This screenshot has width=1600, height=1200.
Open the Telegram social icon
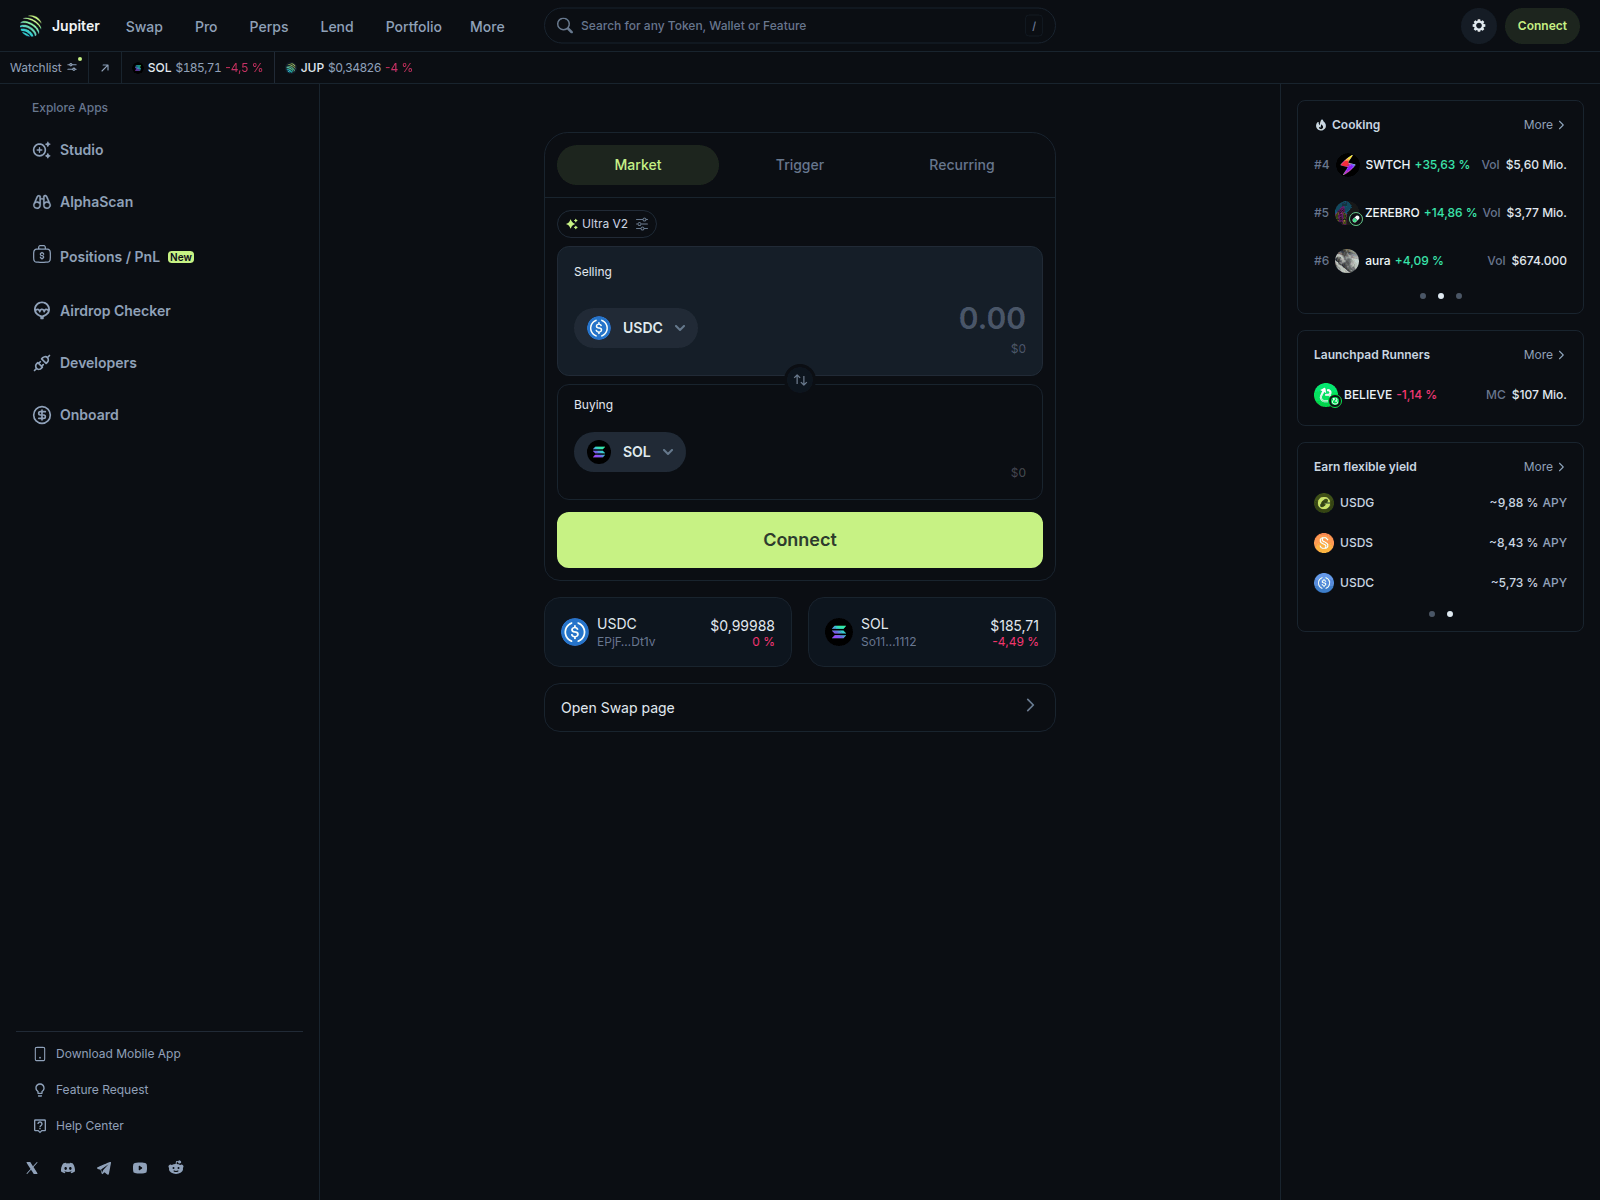point(104,1168)
